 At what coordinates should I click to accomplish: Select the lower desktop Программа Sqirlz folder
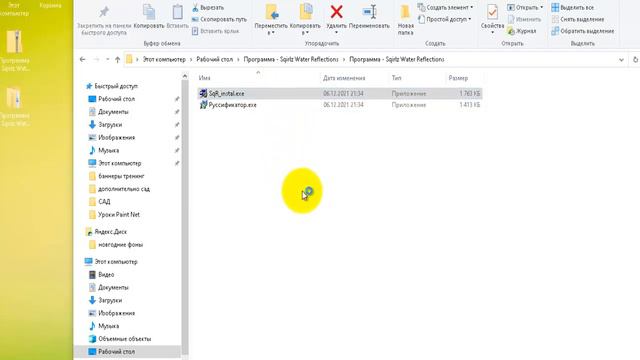coord(15,106)
